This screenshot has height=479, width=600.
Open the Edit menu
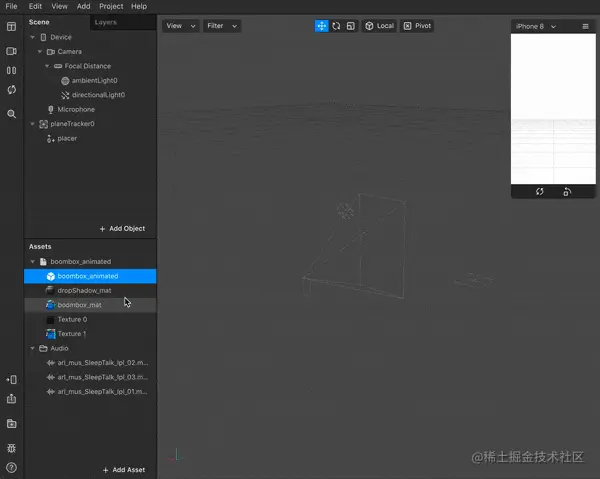[x=35, y=7]
